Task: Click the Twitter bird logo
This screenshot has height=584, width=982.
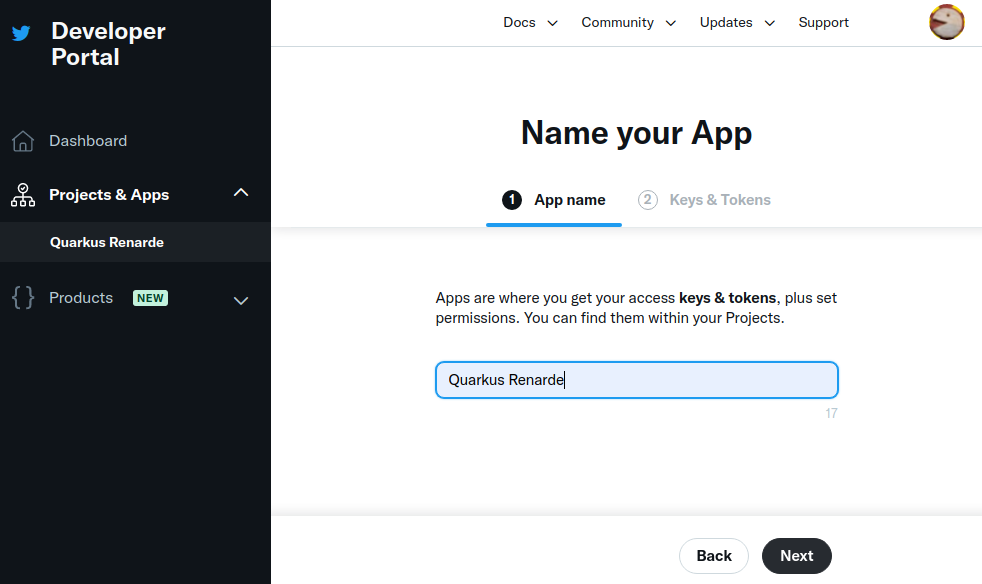Action: pos(21,33)
